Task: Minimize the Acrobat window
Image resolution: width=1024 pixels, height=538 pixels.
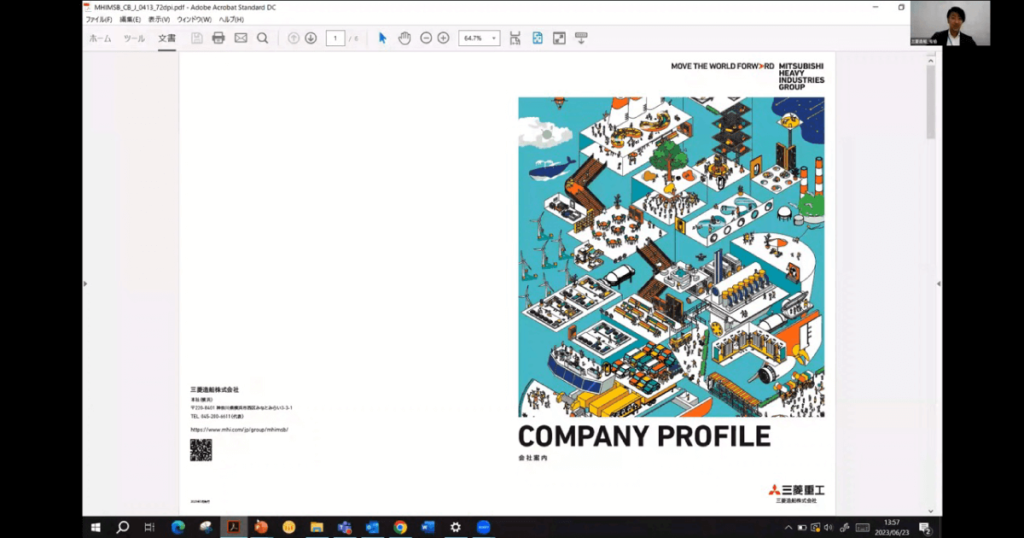Action: 875,7
